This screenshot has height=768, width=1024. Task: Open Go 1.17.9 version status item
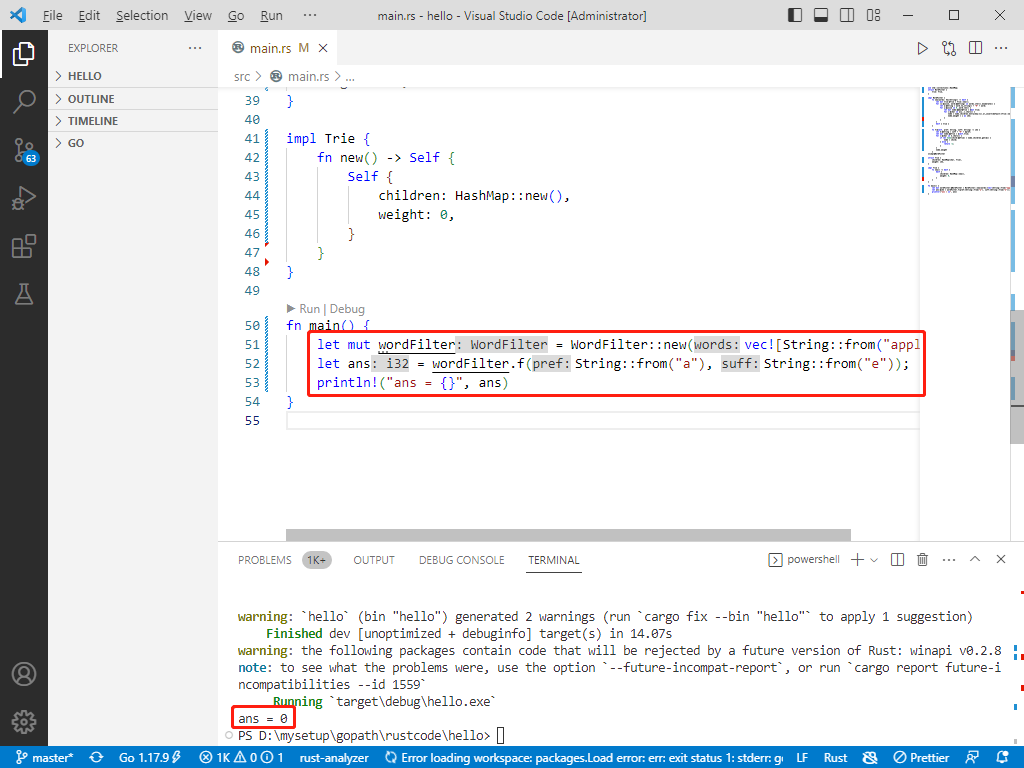click(x=150, y=758)
